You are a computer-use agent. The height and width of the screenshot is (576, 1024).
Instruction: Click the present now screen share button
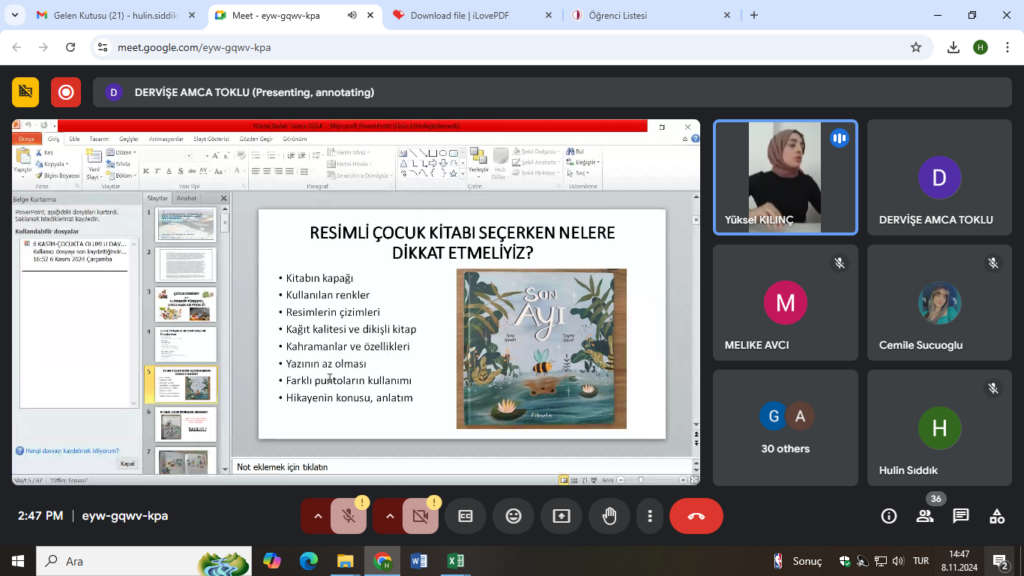[561, 516]
